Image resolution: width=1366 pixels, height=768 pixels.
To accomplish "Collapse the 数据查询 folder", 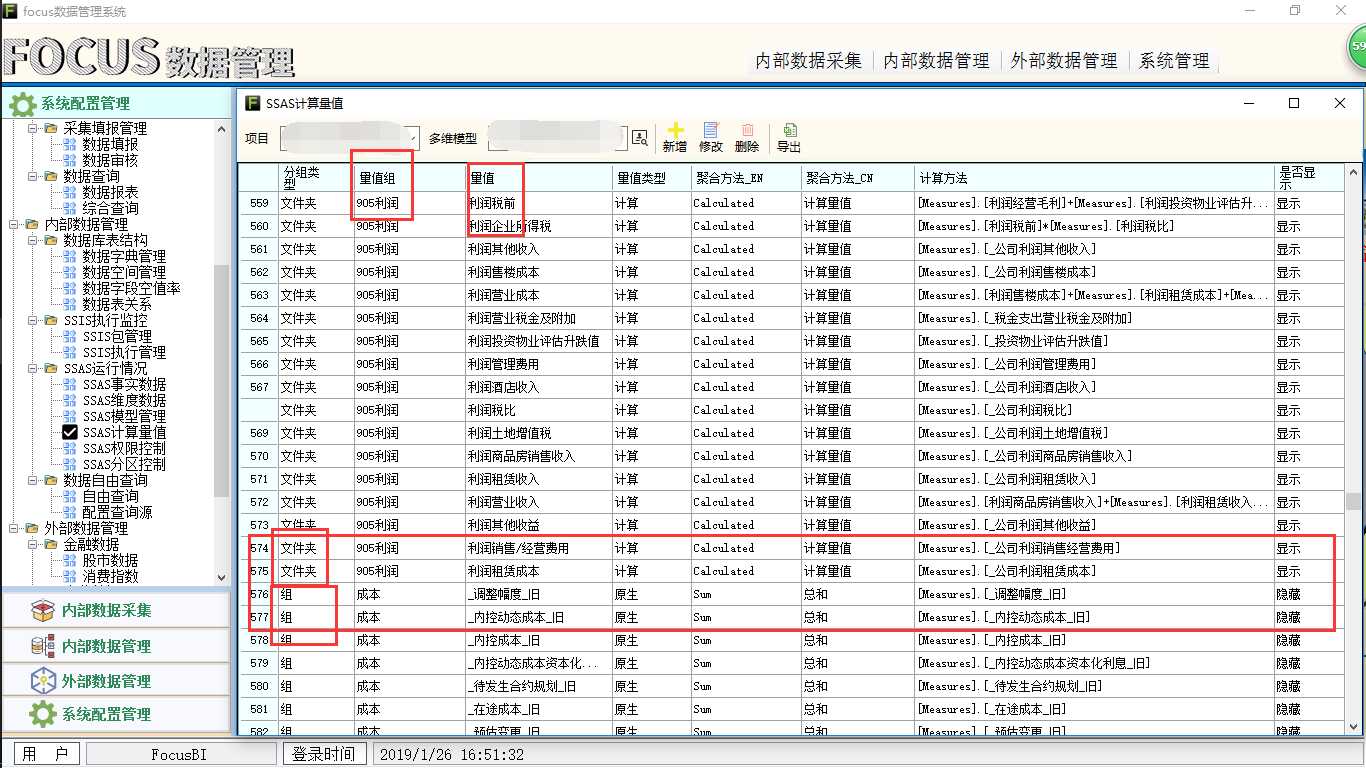I will (32, 176).
